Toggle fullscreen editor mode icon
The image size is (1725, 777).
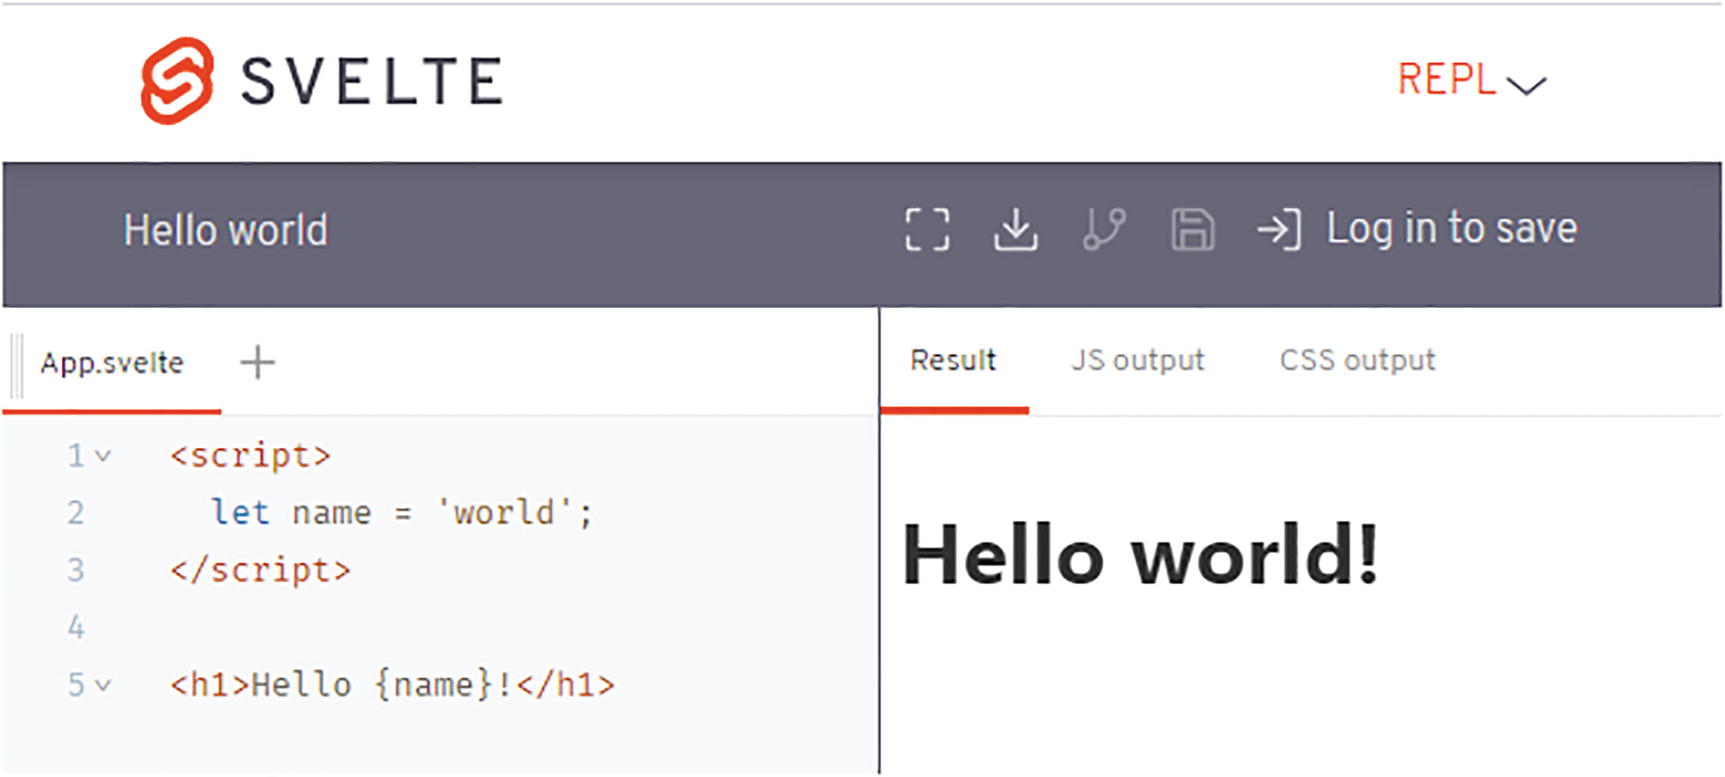(x=927, y=230)
